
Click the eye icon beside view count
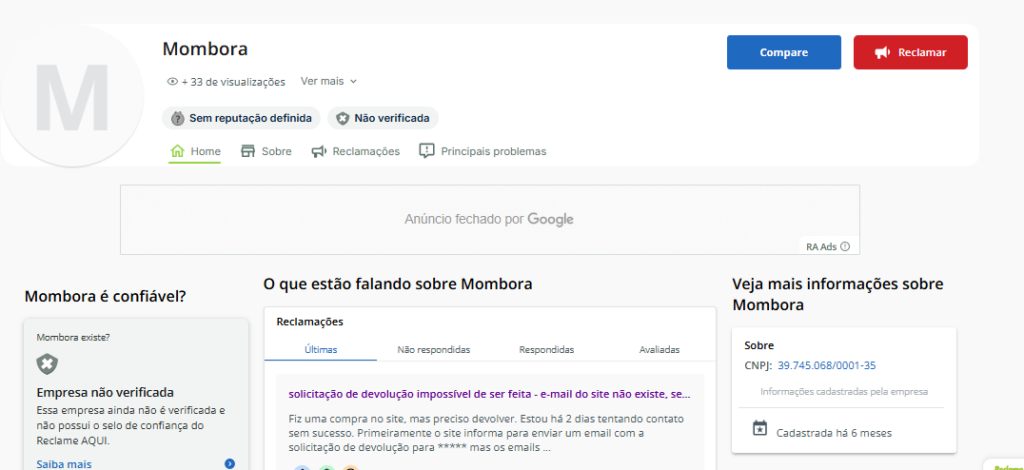point(172,82)
